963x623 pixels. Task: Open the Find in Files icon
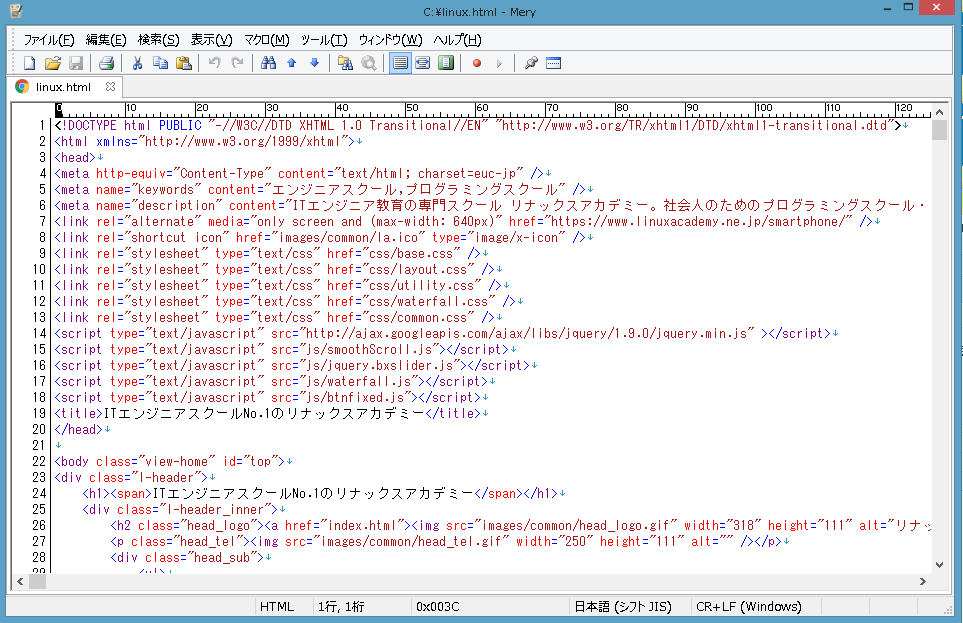pyautogui.click(x=345, y=63)
